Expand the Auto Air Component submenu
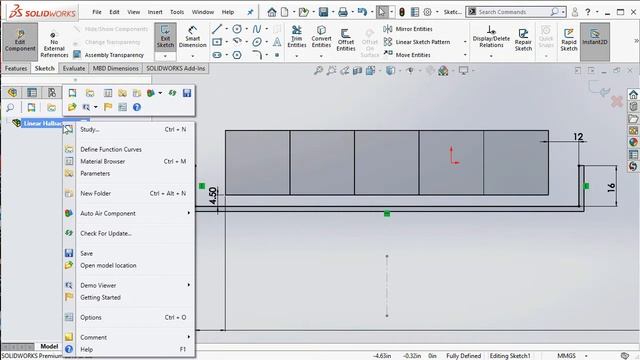This screenshot has height=360, width=640. tap(129, 213)
